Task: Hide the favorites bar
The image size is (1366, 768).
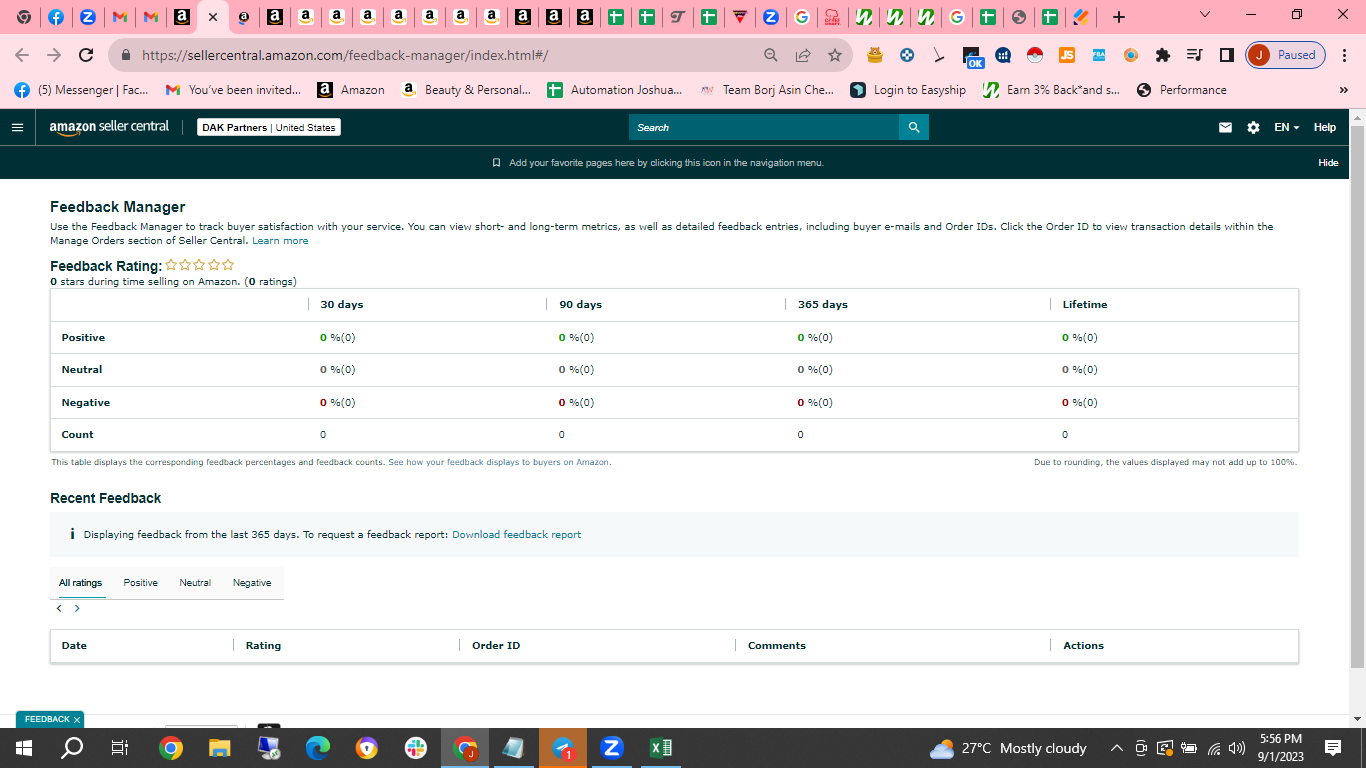Action: [x=1328, y=162]
